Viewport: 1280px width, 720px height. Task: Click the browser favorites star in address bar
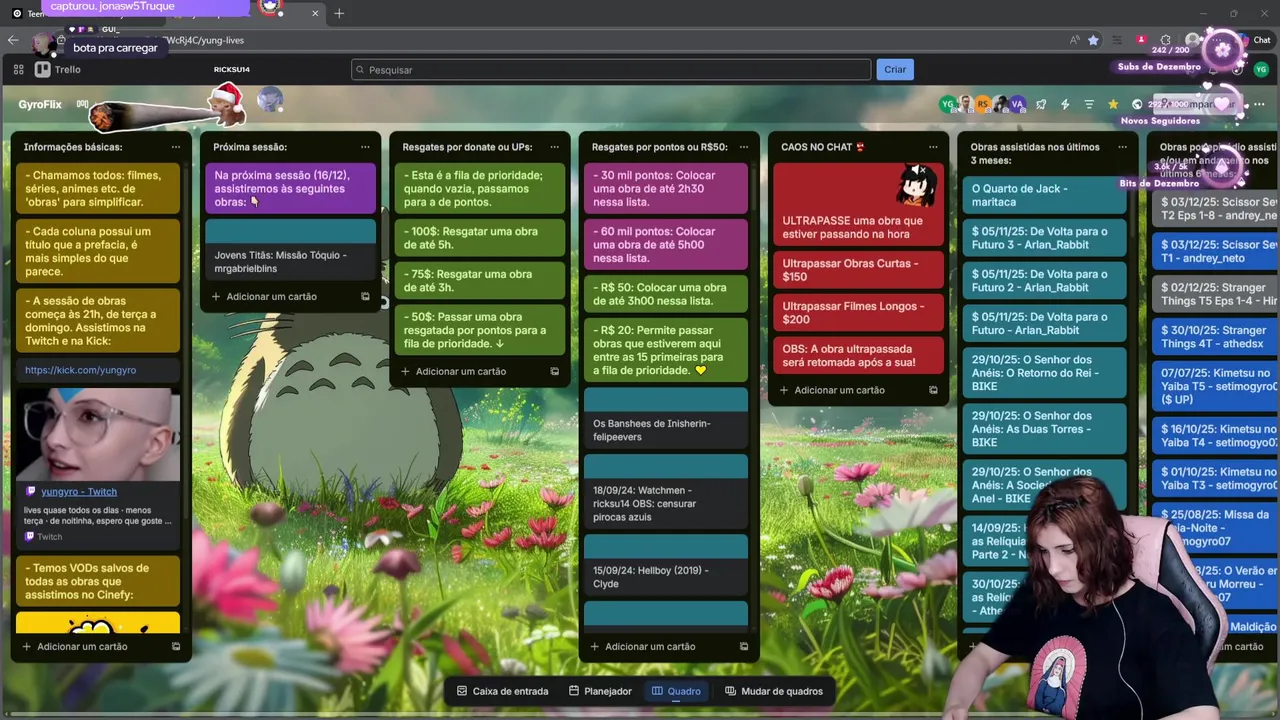click(1093, 40)
